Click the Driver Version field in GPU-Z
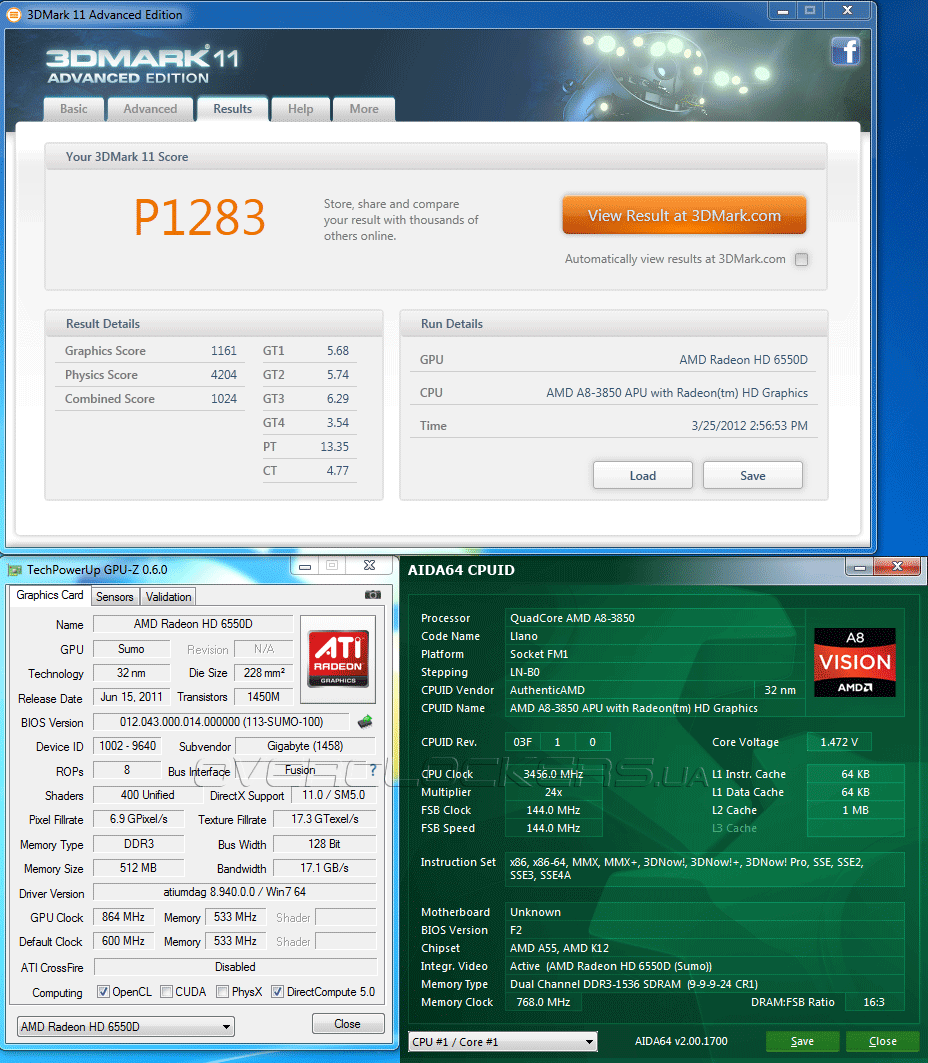This screenshot has width=928, height=1063. coord(235,892)
